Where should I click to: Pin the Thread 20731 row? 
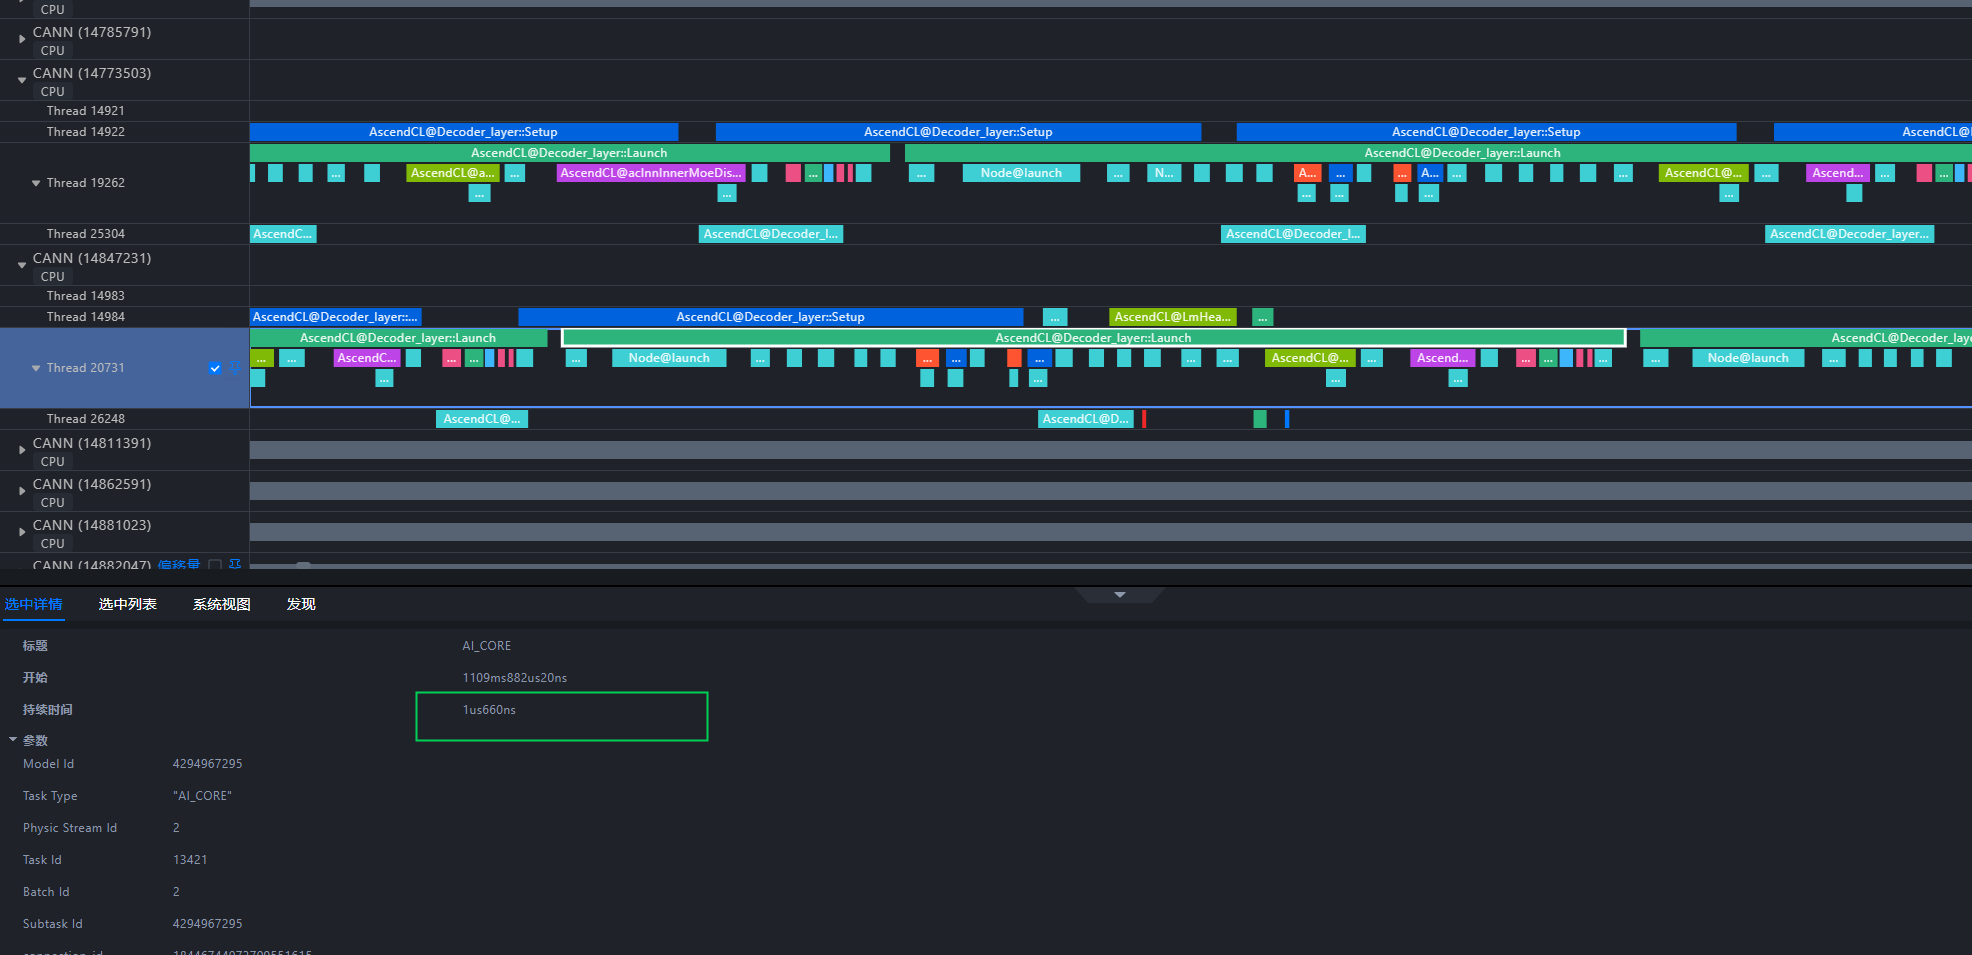pos(235,368)
